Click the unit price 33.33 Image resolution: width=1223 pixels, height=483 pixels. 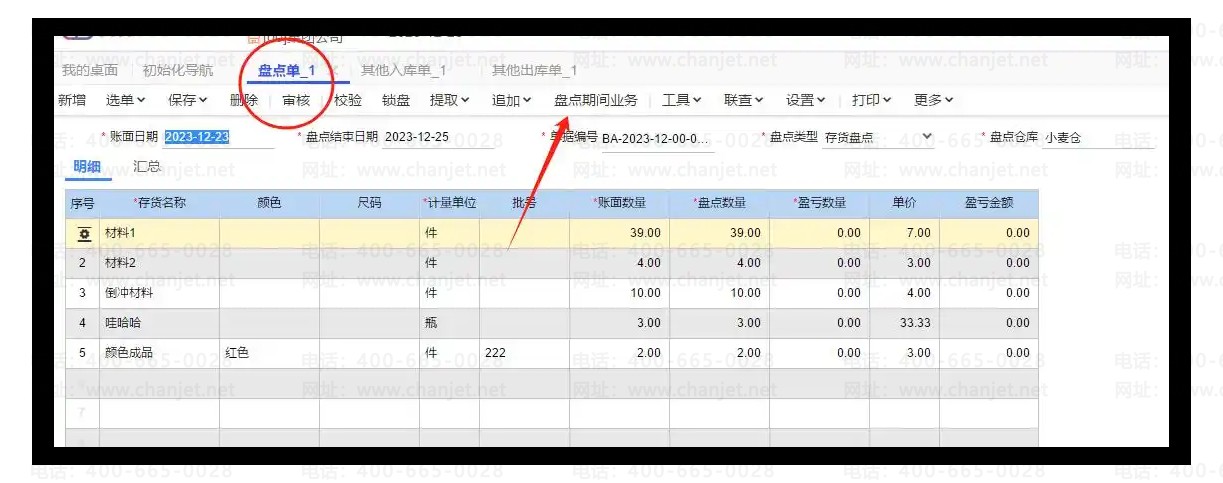click(904, 323)
